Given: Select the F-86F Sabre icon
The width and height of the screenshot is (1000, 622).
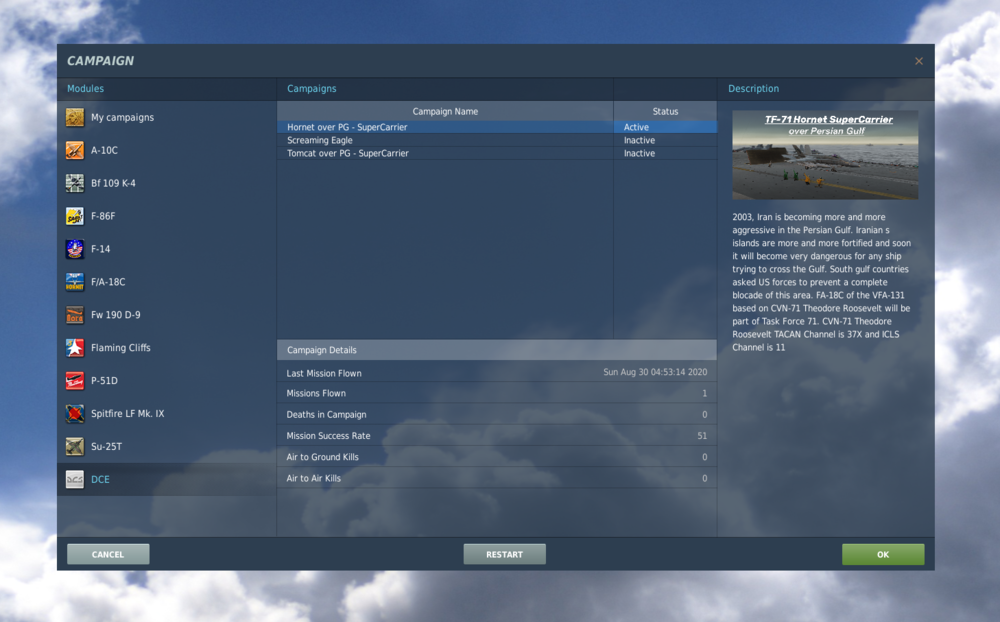Looking at the screenshot, I should coord(75,216).
